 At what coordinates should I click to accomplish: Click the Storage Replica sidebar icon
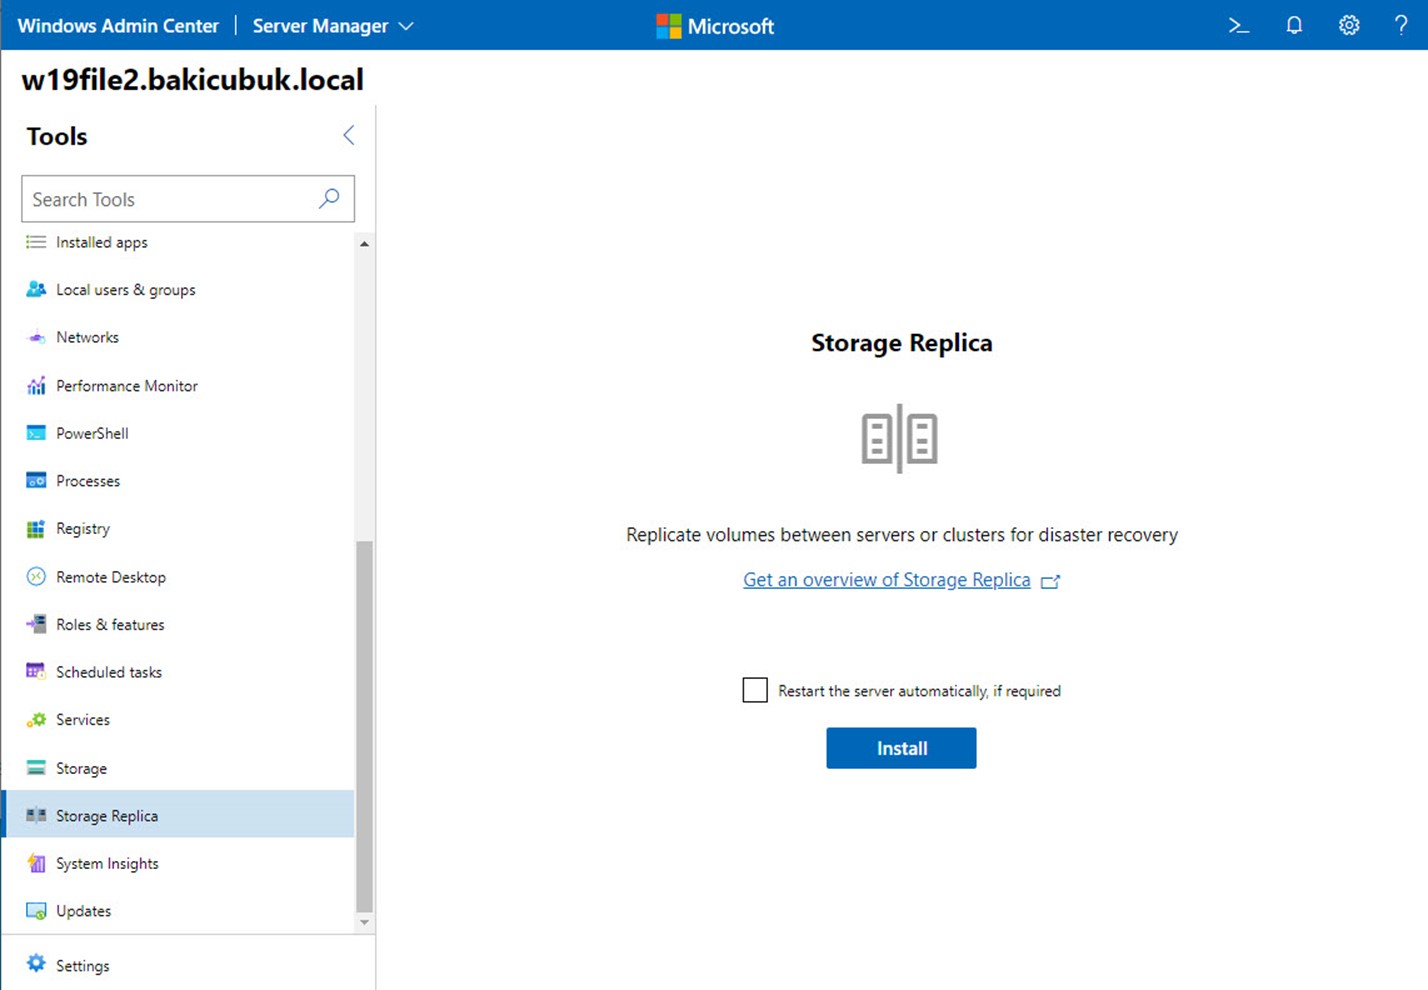tap(36, 815)
